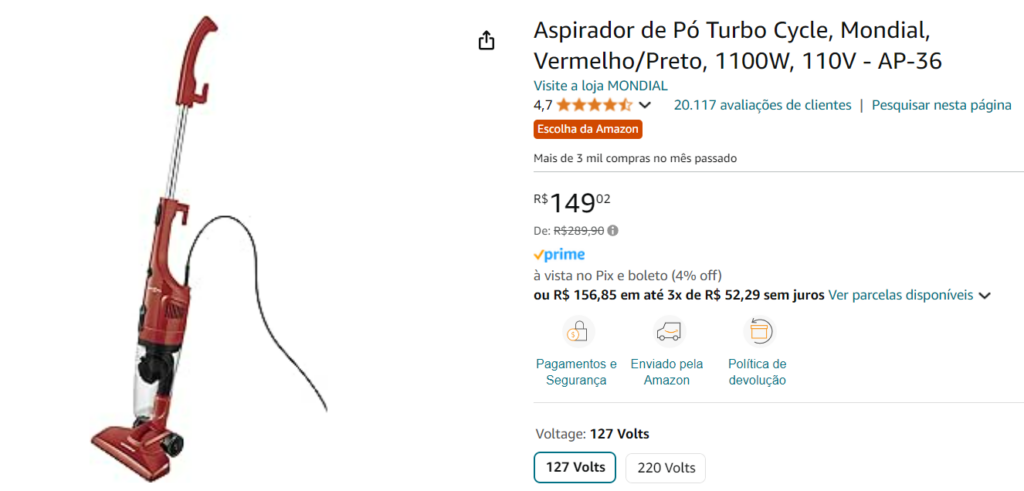
Task: Click Pesquisar nesta página link
Action: [941, 105]
